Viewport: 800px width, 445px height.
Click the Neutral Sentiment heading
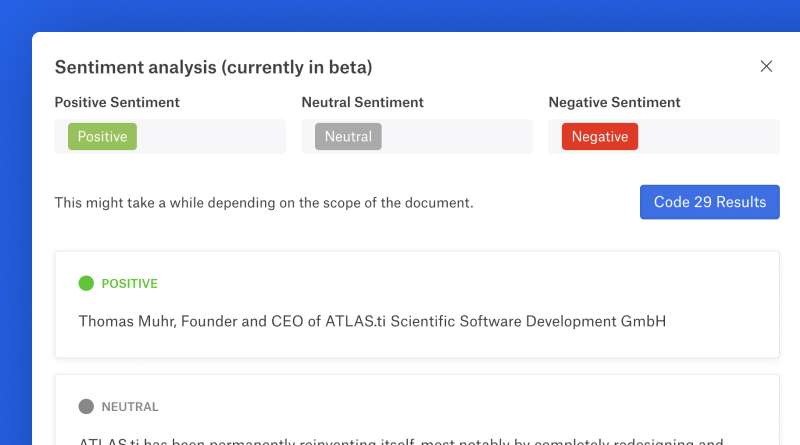pos(362,102)
